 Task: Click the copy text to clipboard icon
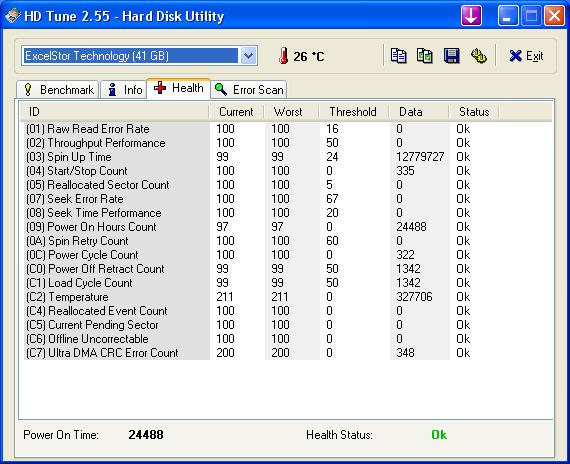coord(398,56)
